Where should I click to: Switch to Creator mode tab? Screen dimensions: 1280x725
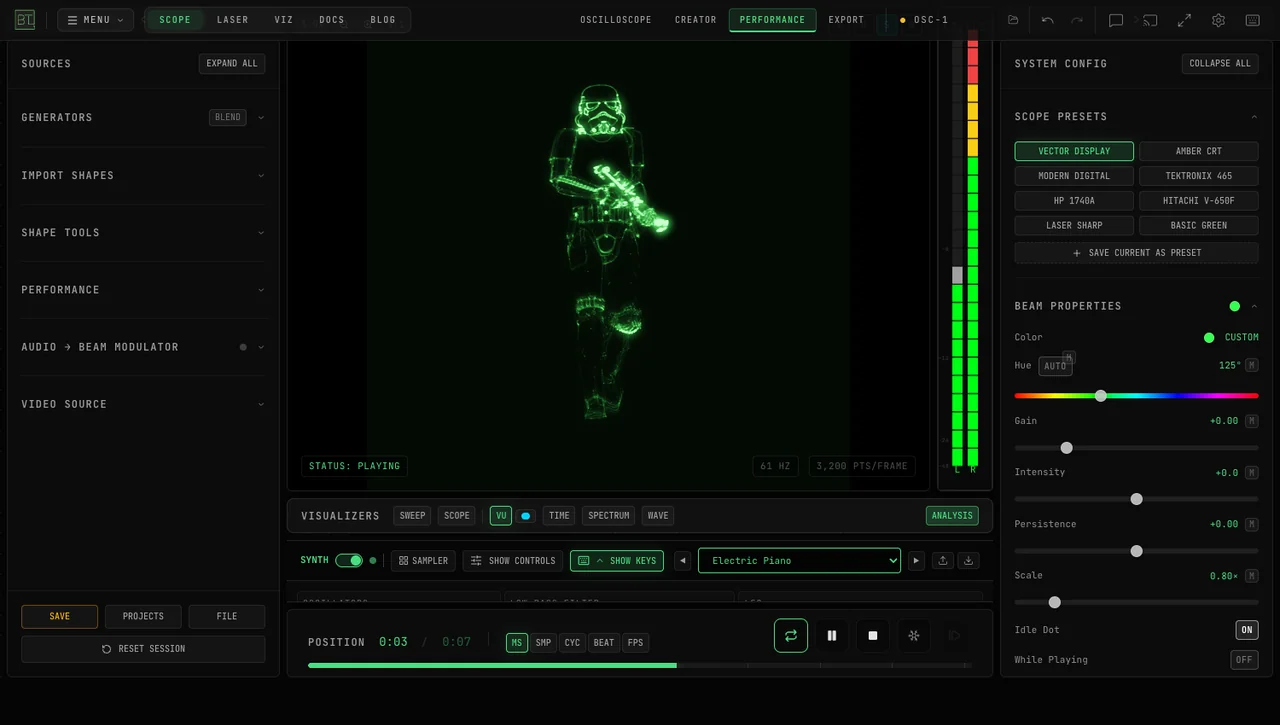695,20
